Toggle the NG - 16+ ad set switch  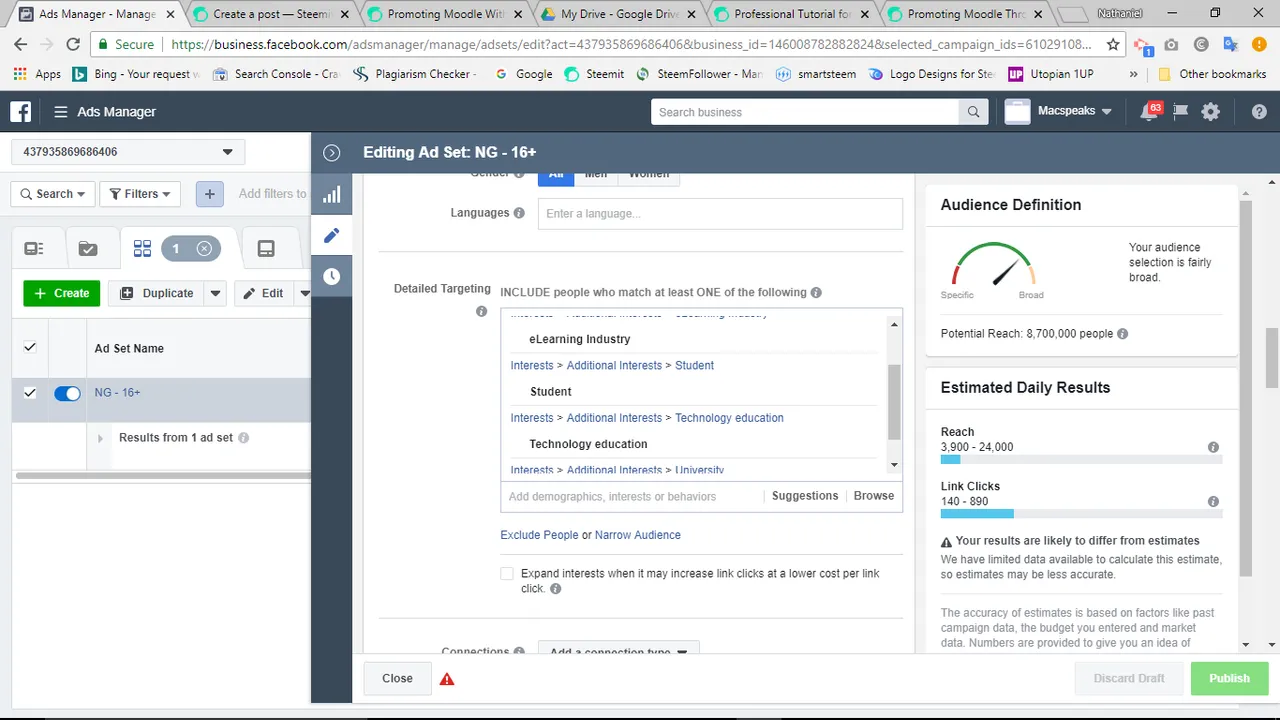click(67, 393)
